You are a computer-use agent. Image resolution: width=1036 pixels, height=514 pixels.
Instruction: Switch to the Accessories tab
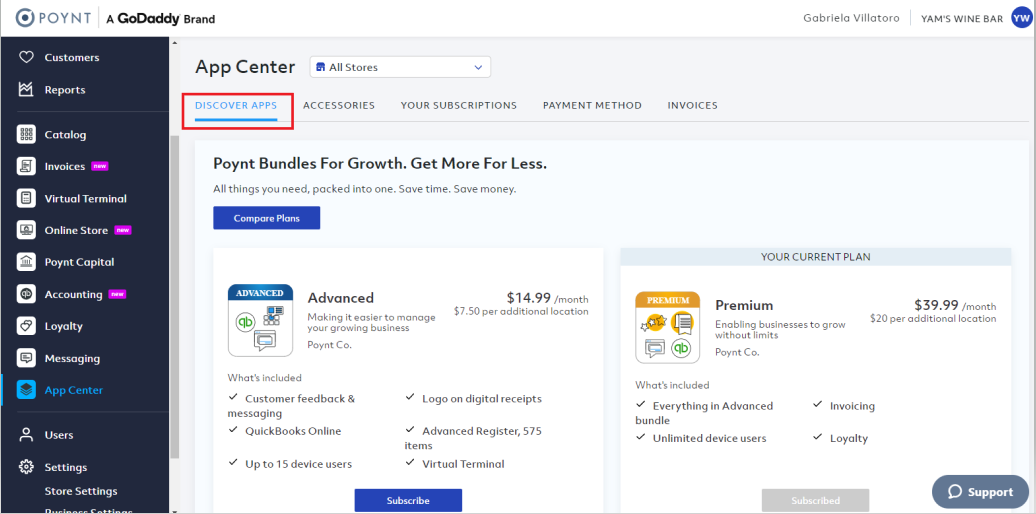coord(339,105)
